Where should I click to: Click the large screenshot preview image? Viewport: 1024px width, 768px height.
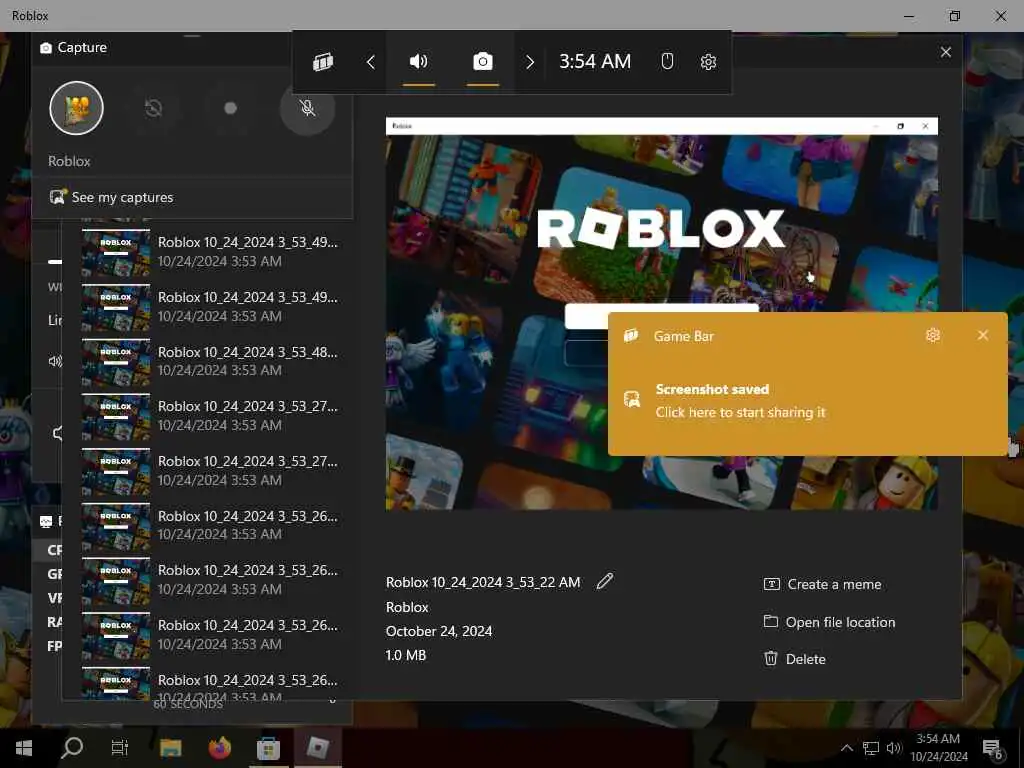[x=662, y=313]
